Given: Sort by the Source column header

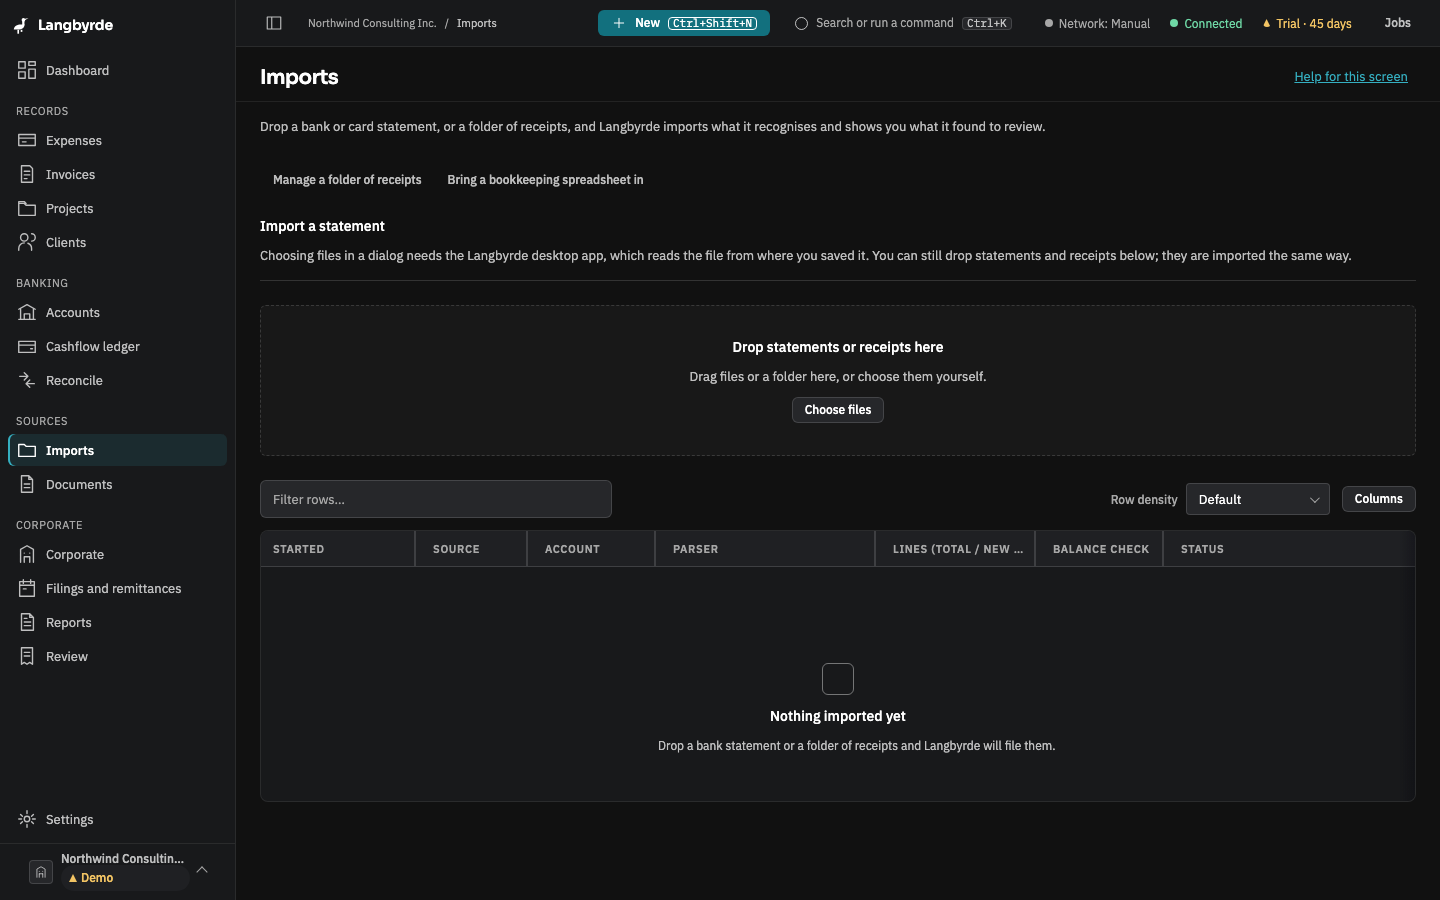Looking at the screenshot, I should pyautogui.click(x=471, y=549).
